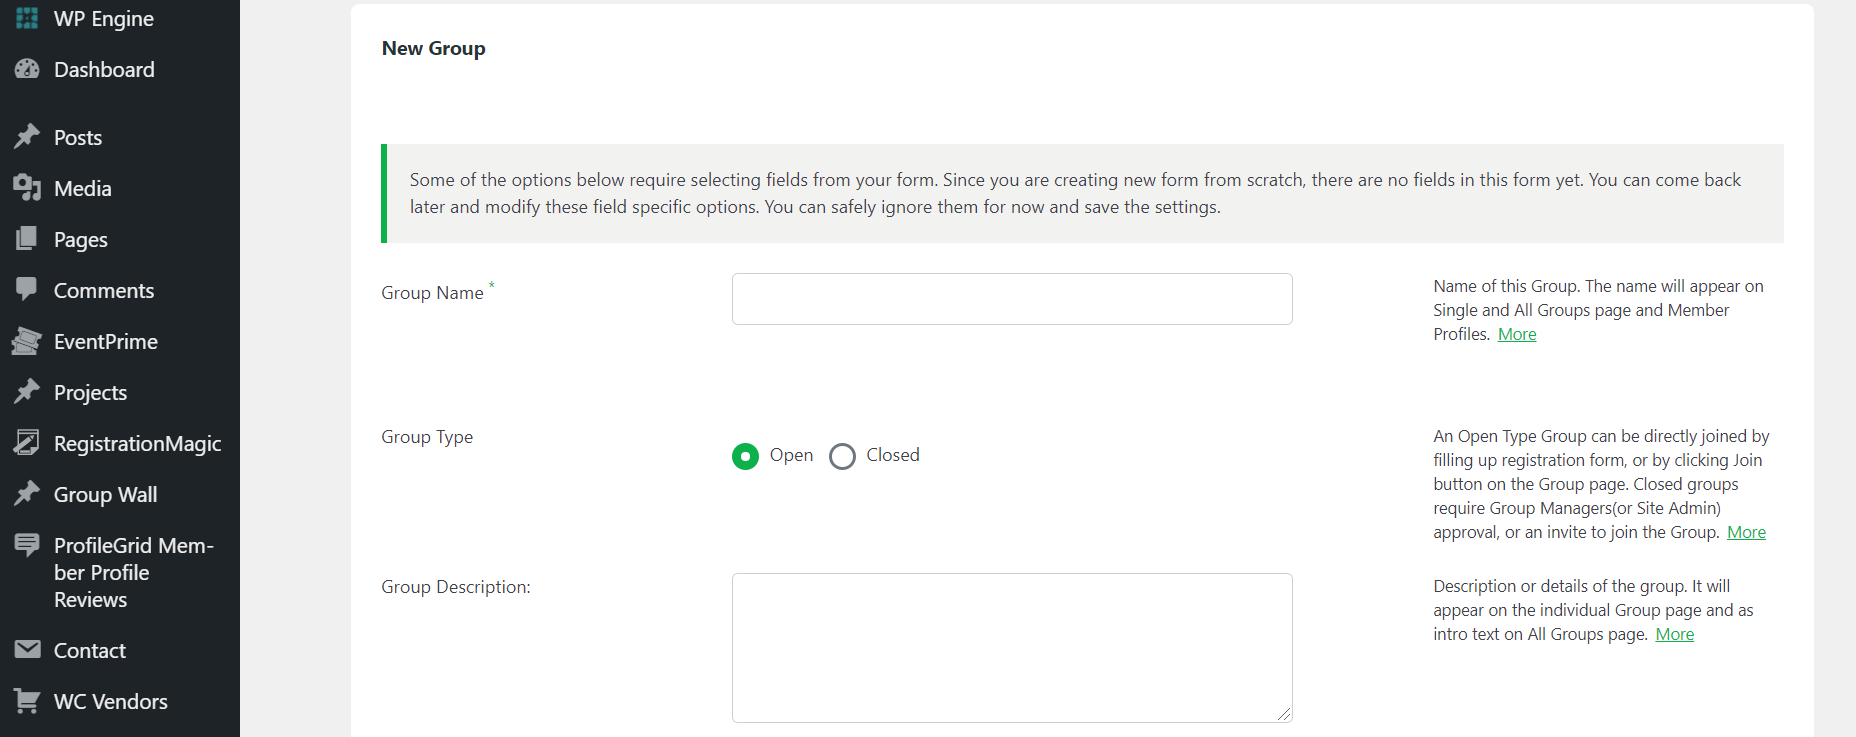The height and width of the screenshot is (737, 1856).
Task: Expand the Posts menu
Action: point(78,137)
